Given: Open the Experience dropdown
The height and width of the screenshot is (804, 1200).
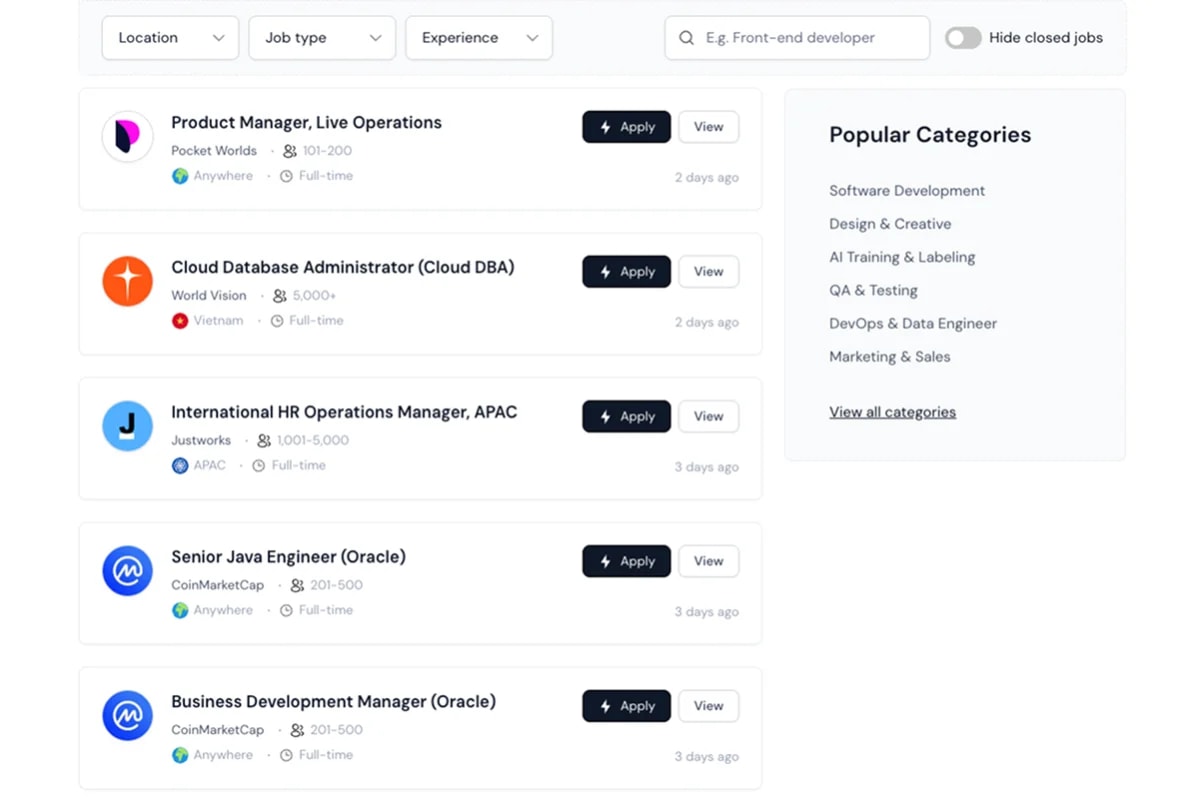Looking at the screenshot, I should pos(478,38).
